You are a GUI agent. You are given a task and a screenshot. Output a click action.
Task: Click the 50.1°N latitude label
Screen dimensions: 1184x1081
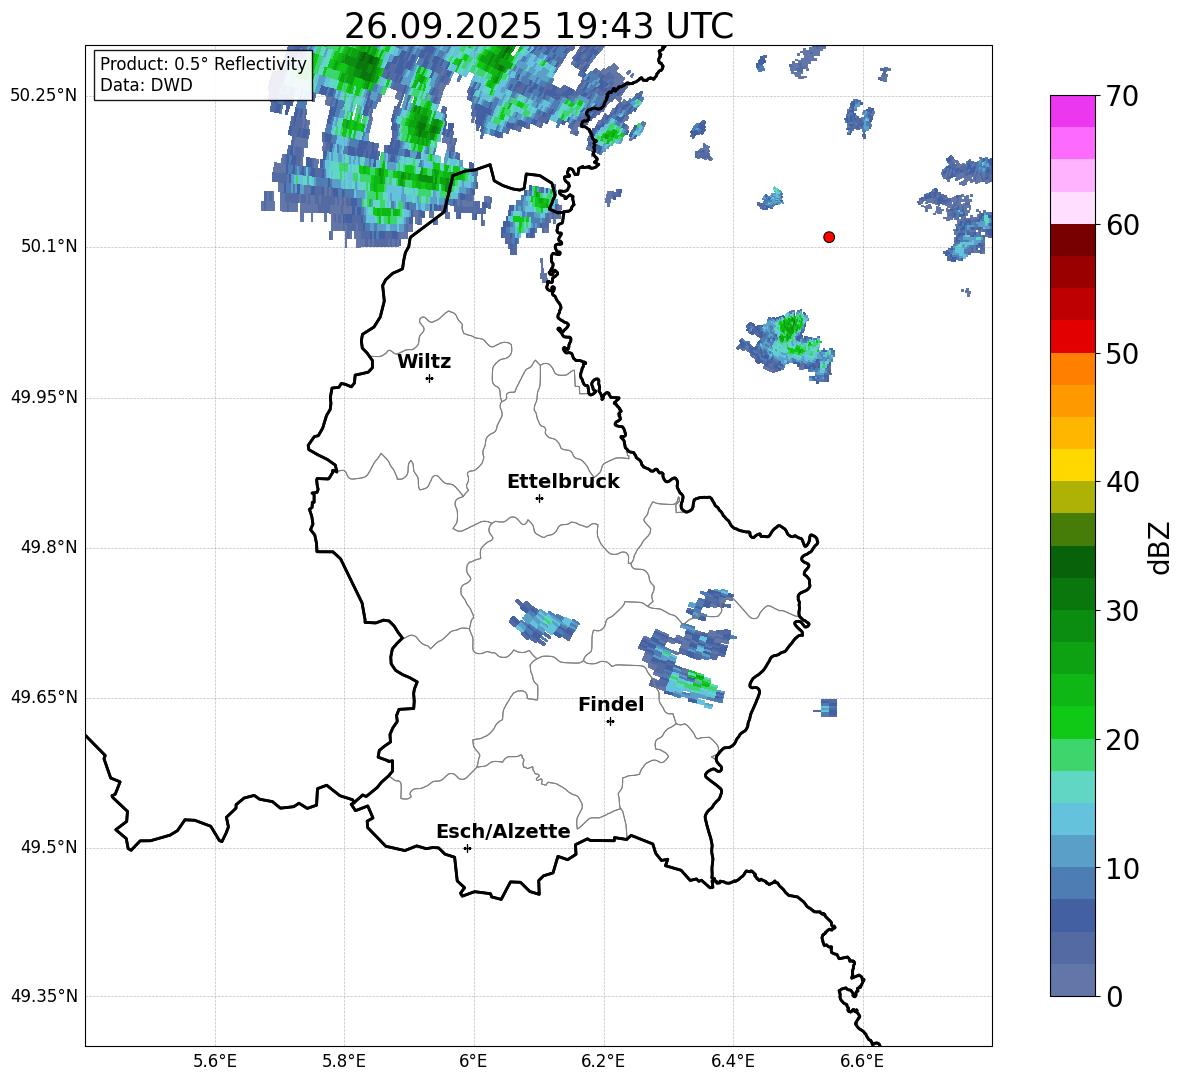(x=49, y=247)
